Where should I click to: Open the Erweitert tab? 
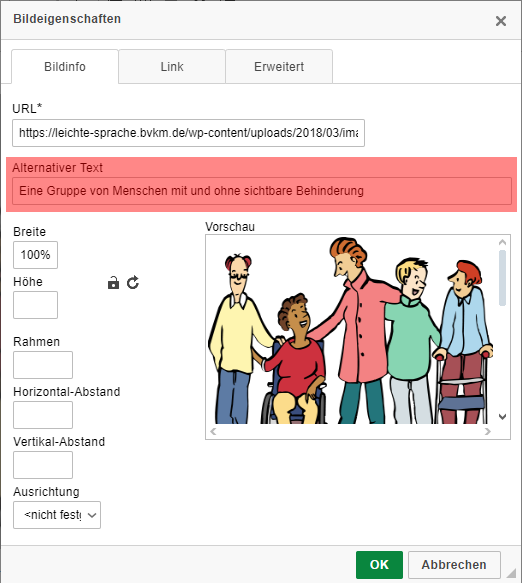(x=279, y=67)
